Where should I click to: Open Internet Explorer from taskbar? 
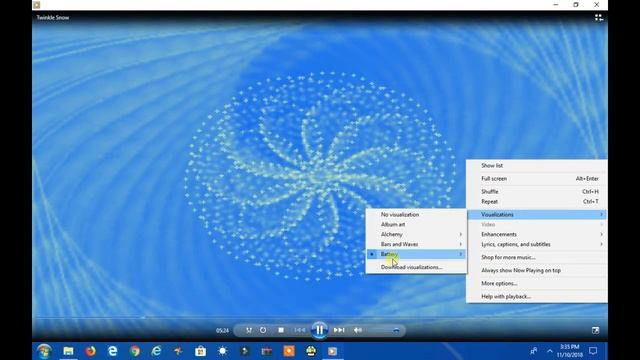[x=156, y=351]
